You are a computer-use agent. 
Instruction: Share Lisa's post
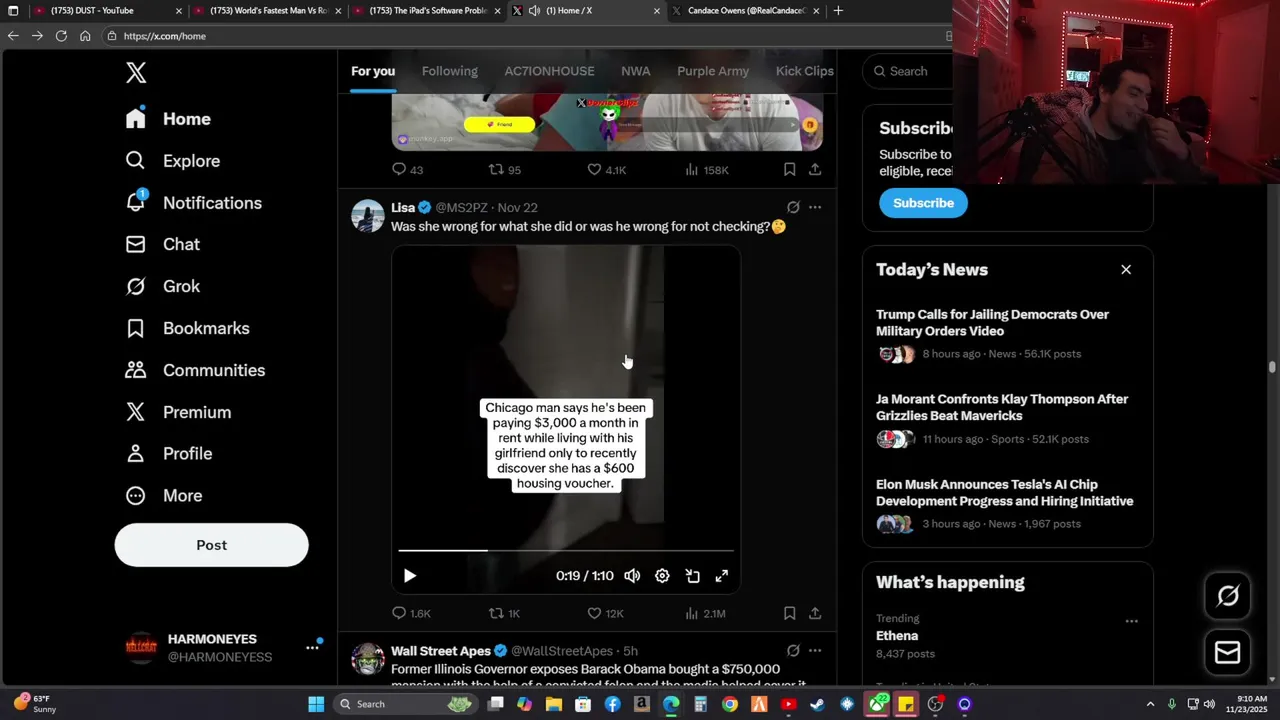click(x=815, y=613)
